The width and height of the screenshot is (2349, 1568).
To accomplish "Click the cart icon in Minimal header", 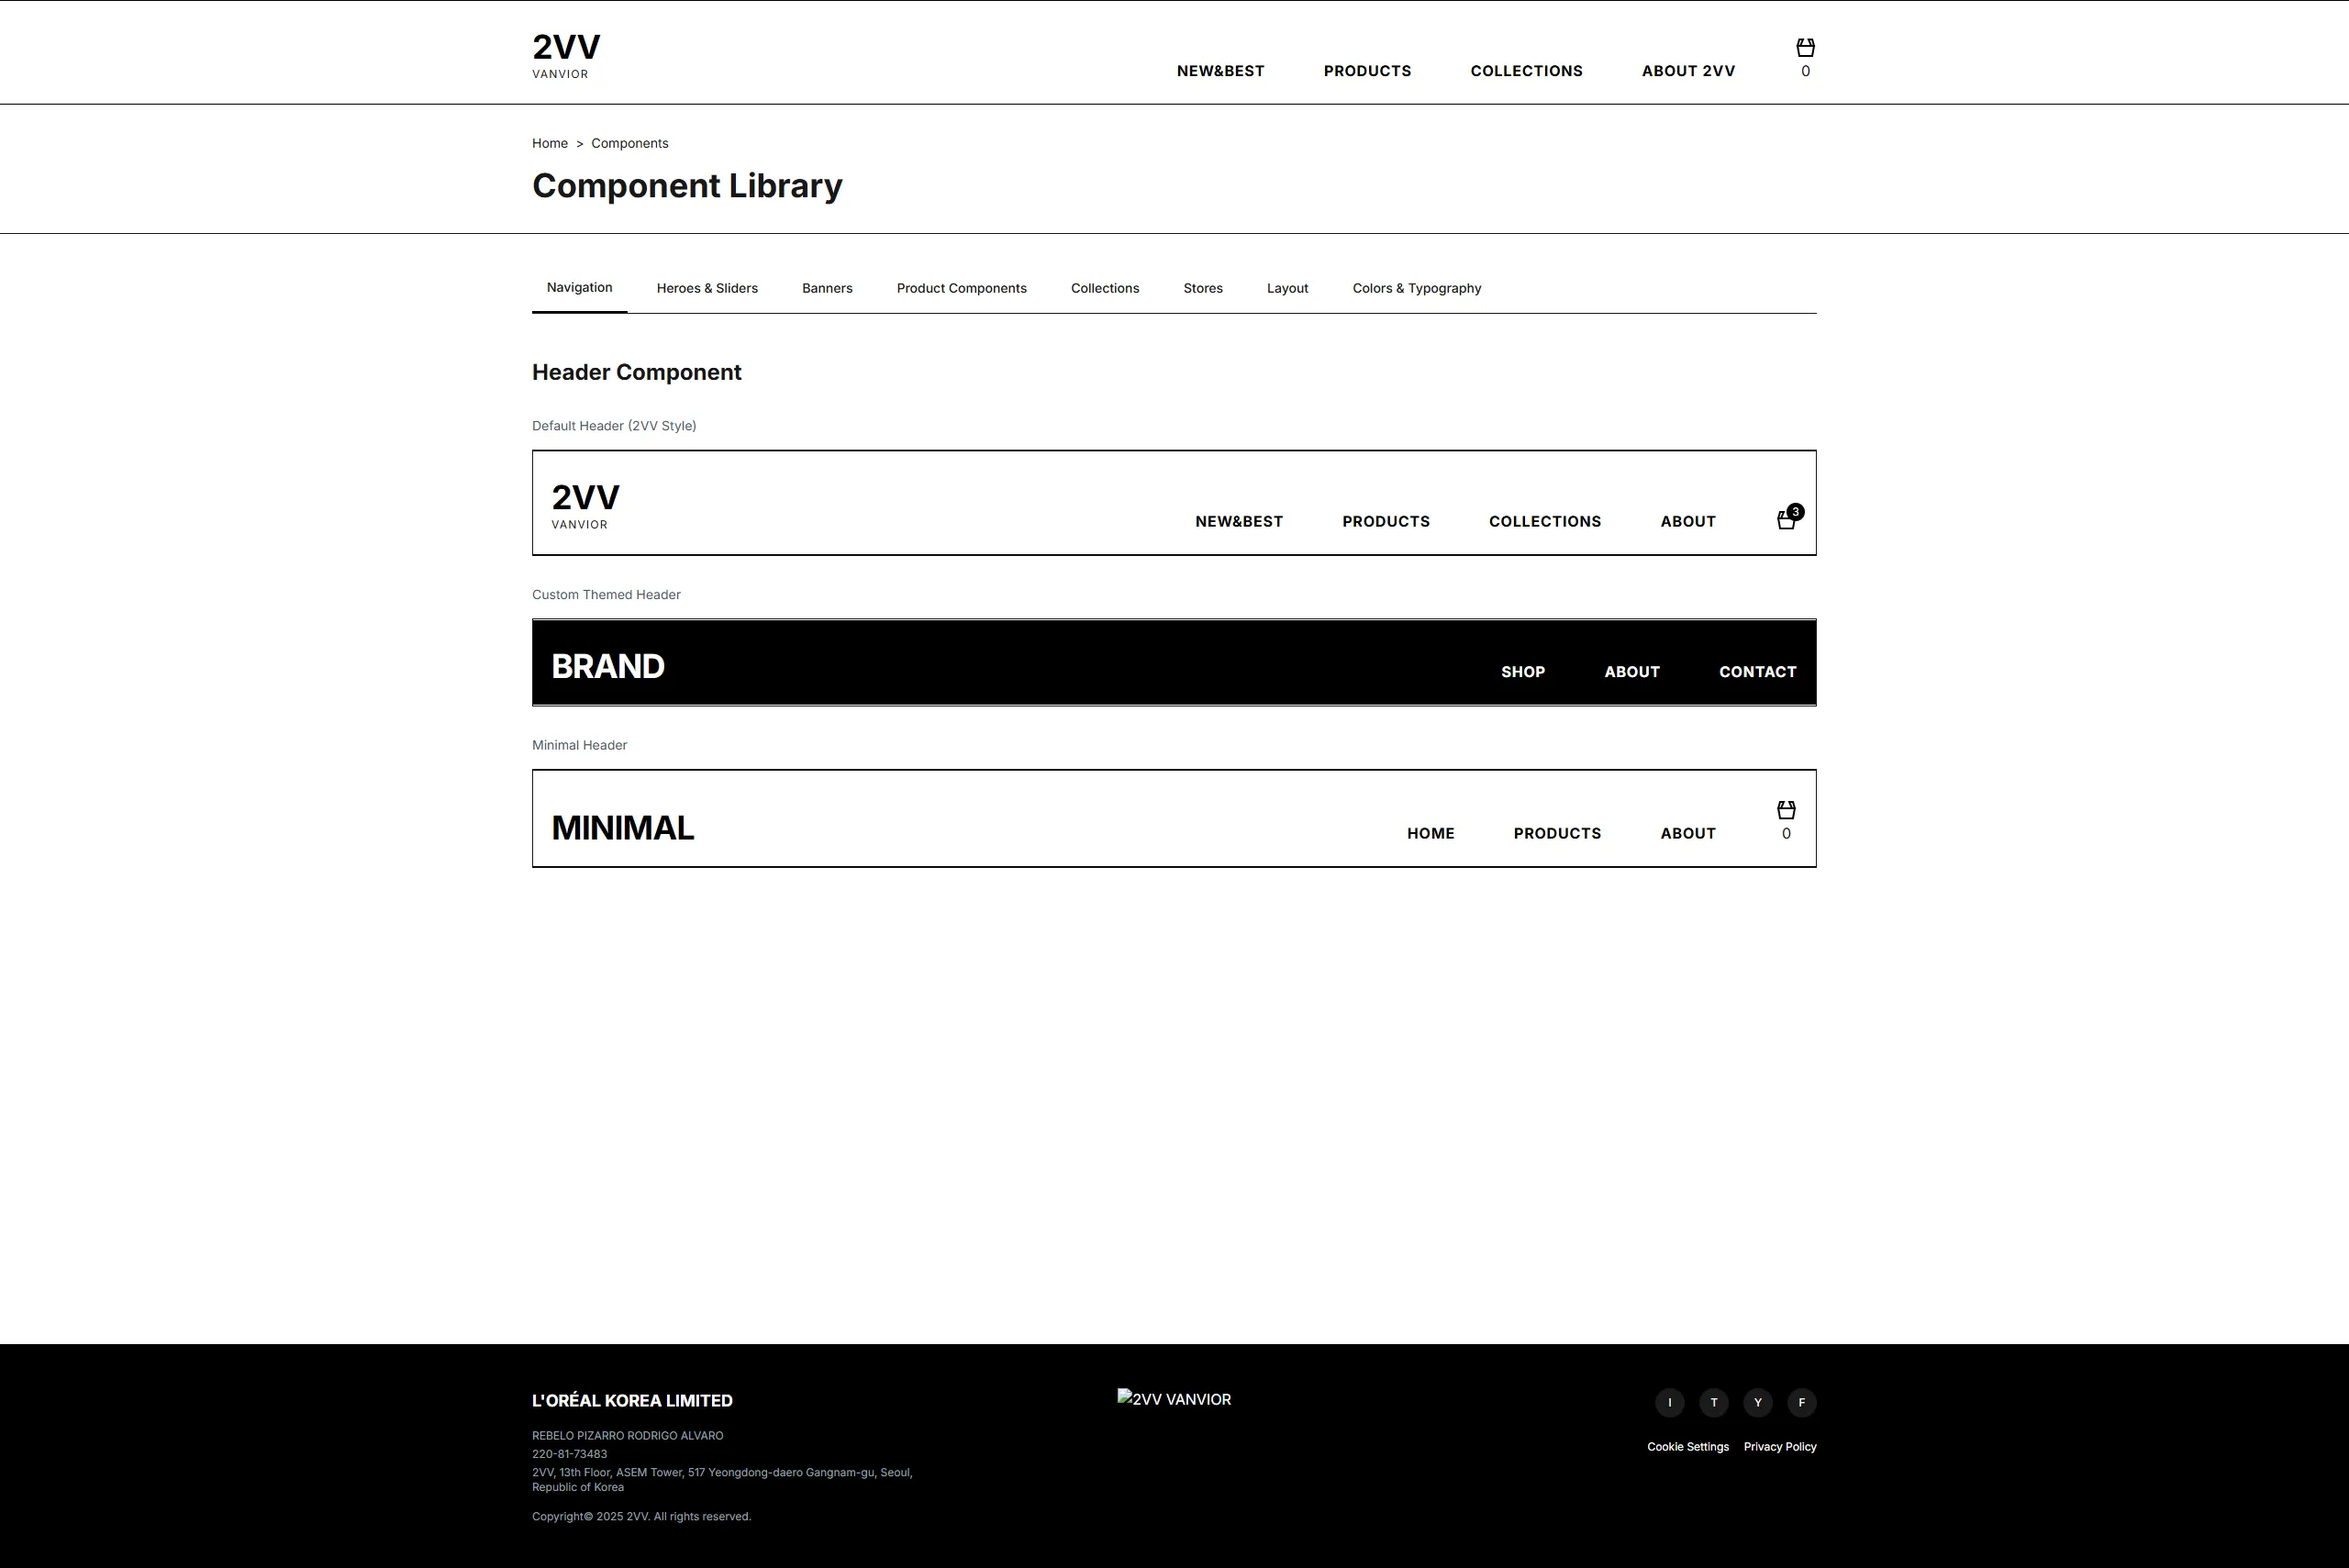I will [x=1786, y=821].
